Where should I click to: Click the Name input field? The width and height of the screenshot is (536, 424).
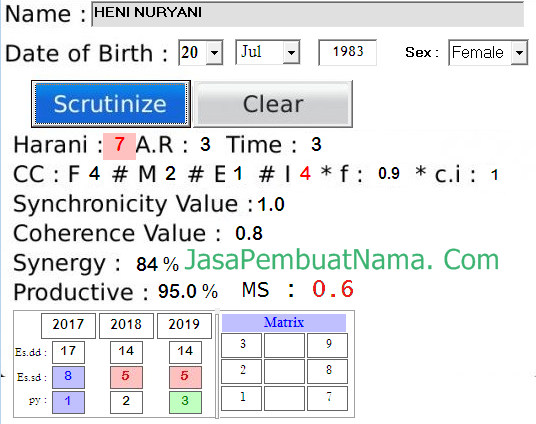coord(308,14)
